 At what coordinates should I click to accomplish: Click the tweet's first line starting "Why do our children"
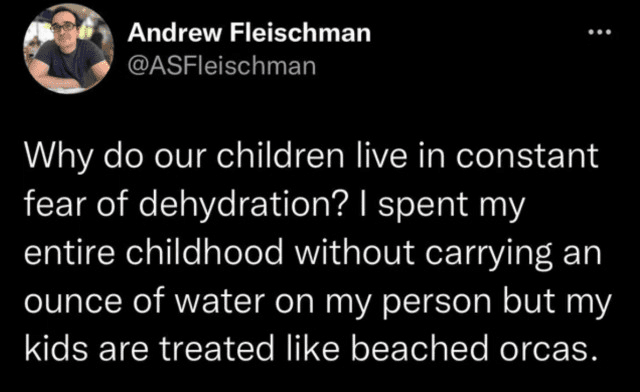click(x=311, y=157)
